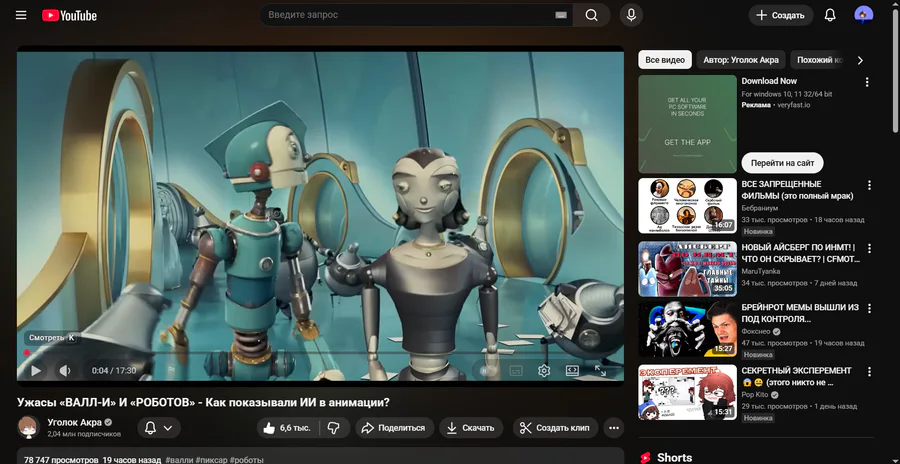Image resolution: width=900 pixels, height=464 pixels.
Task: Open the Pop Kito channel name
Action: click(x=756, y=395)
